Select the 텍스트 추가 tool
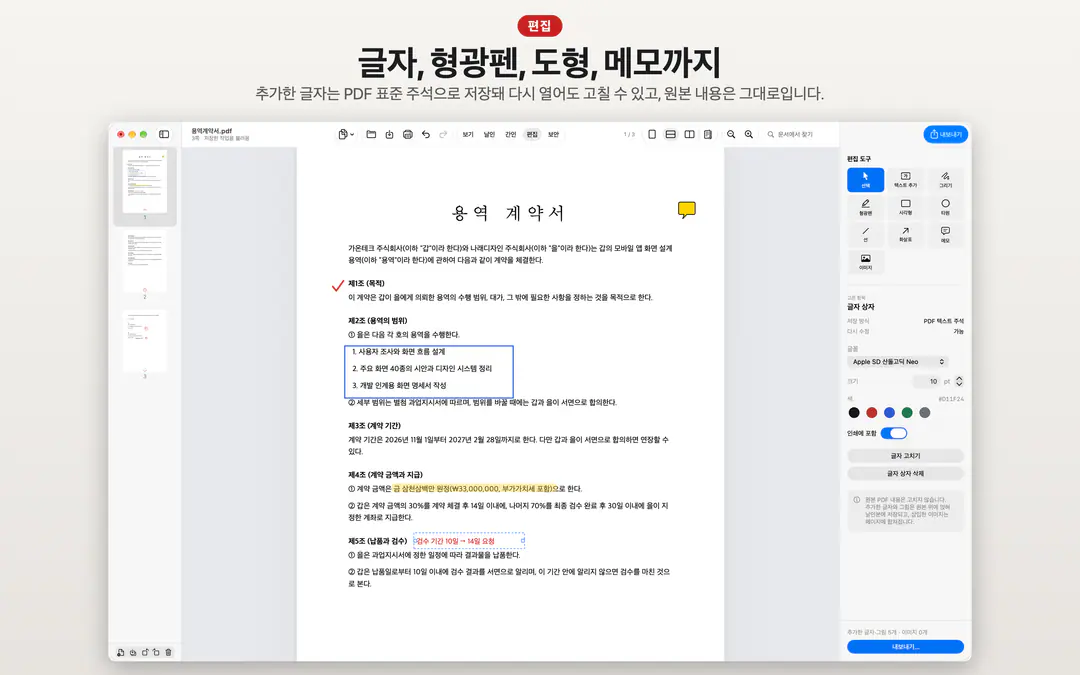Image resolution: width=1080 pixels, height=675 pixels. (906, 180)
